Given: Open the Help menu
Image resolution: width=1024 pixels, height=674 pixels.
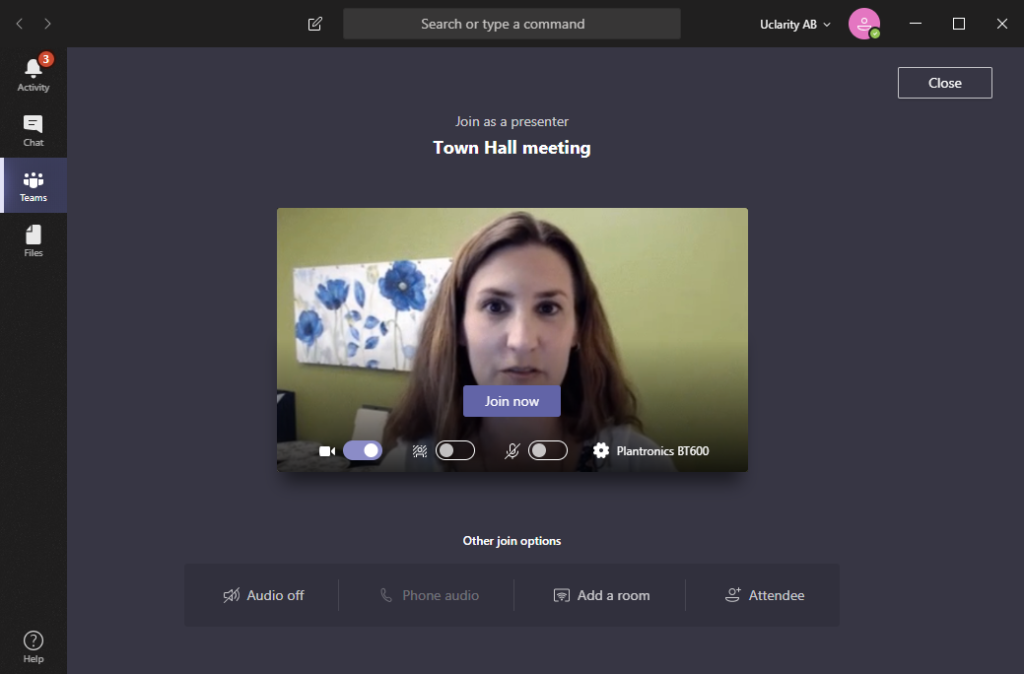Looking at the screenshot, I should [33, 647].
